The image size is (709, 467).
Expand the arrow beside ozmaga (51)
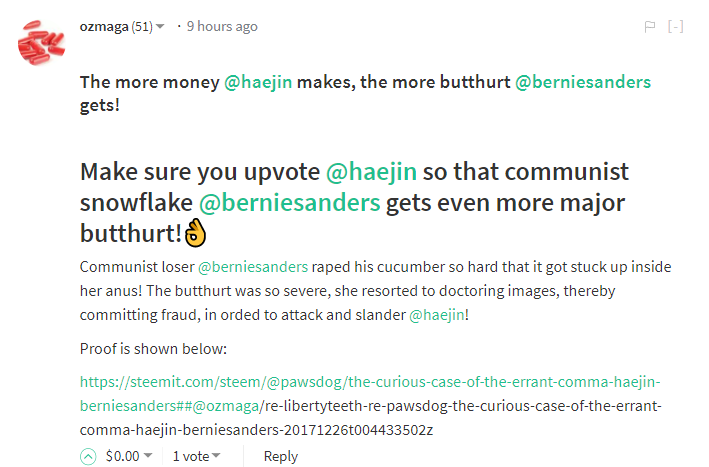tap(160, 27)
